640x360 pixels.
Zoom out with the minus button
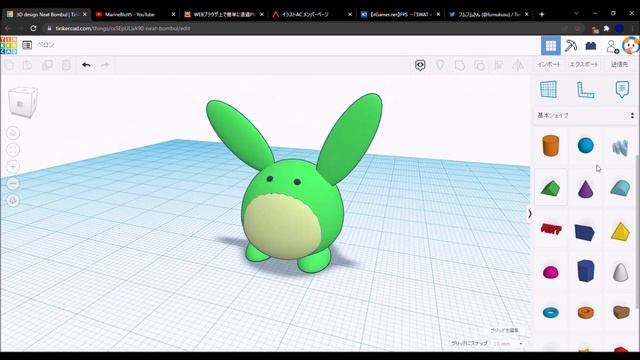[x=13, y=184]
